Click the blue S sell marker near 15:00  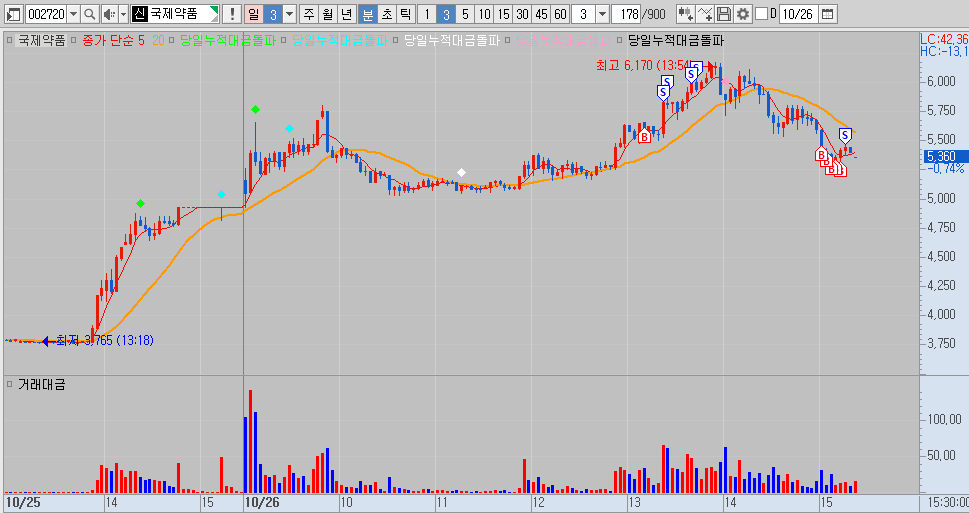tap(845, 135)
